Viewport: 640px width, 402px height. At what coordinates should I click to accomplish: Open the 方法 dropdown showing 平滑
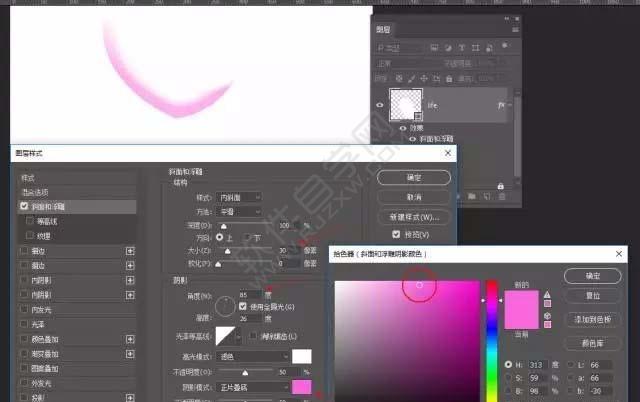[239, 212]
